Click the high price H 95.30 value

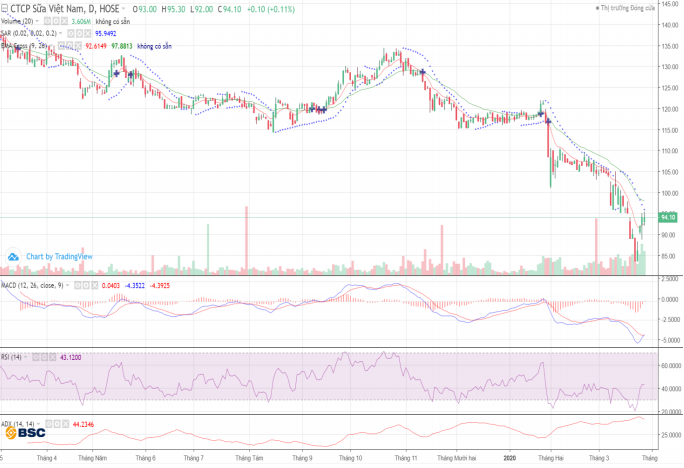(174, 9)
